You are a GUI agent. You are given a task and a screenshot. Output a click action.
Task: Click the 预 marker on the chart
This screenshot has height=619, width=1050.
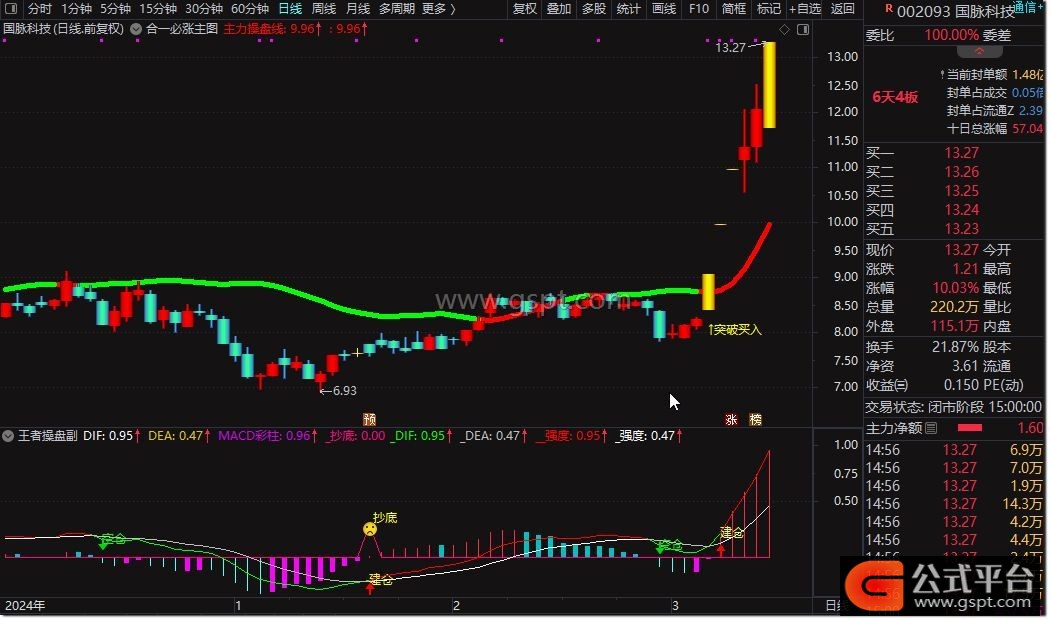pos(369,419)
